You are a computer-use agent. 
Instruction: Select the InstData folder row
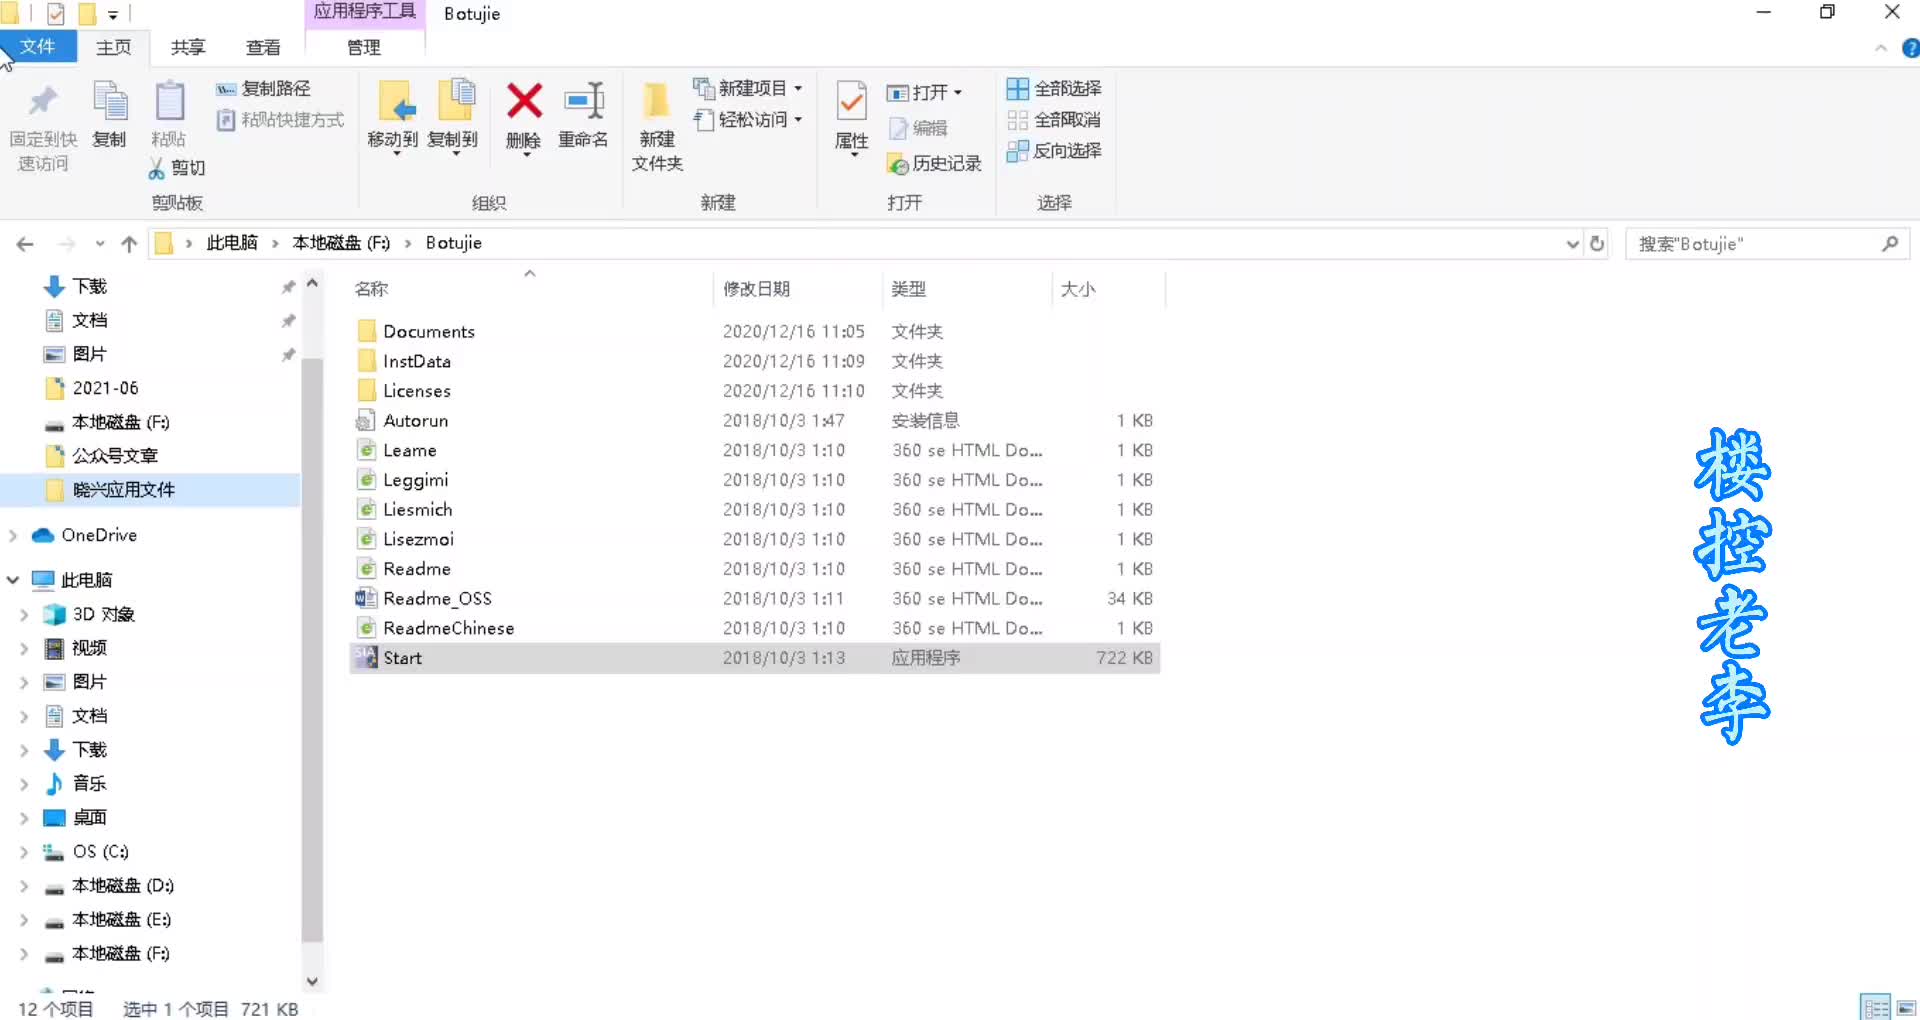tap(755, 361)
